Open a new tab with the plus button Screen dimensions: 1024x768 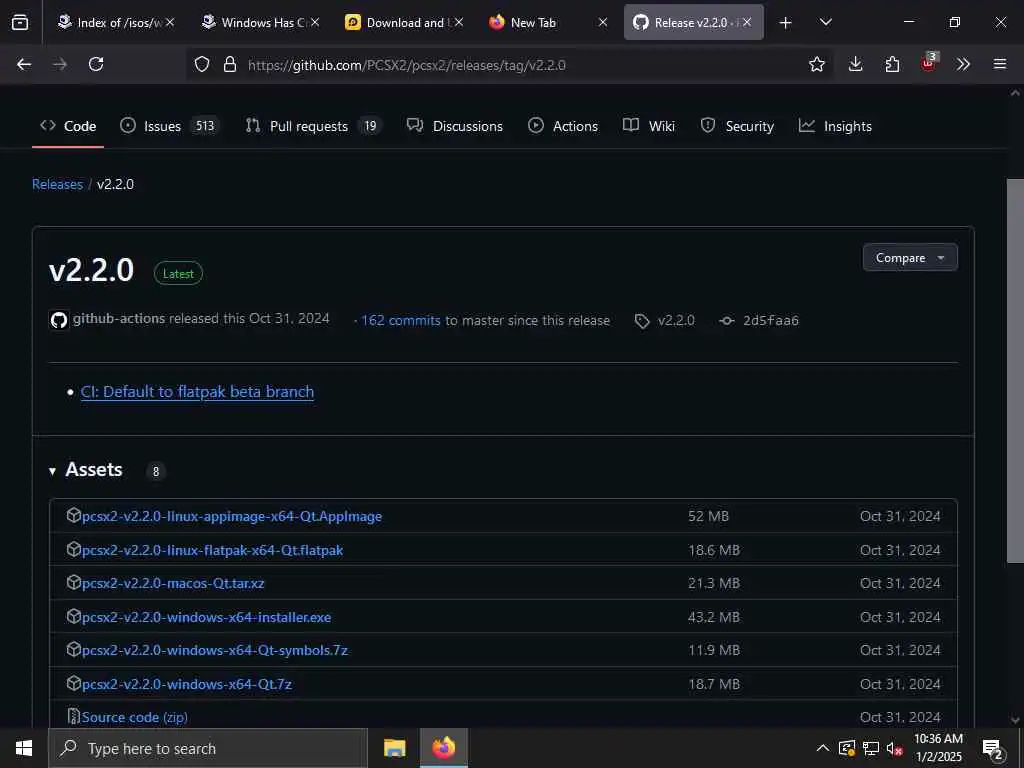[786, 23]
